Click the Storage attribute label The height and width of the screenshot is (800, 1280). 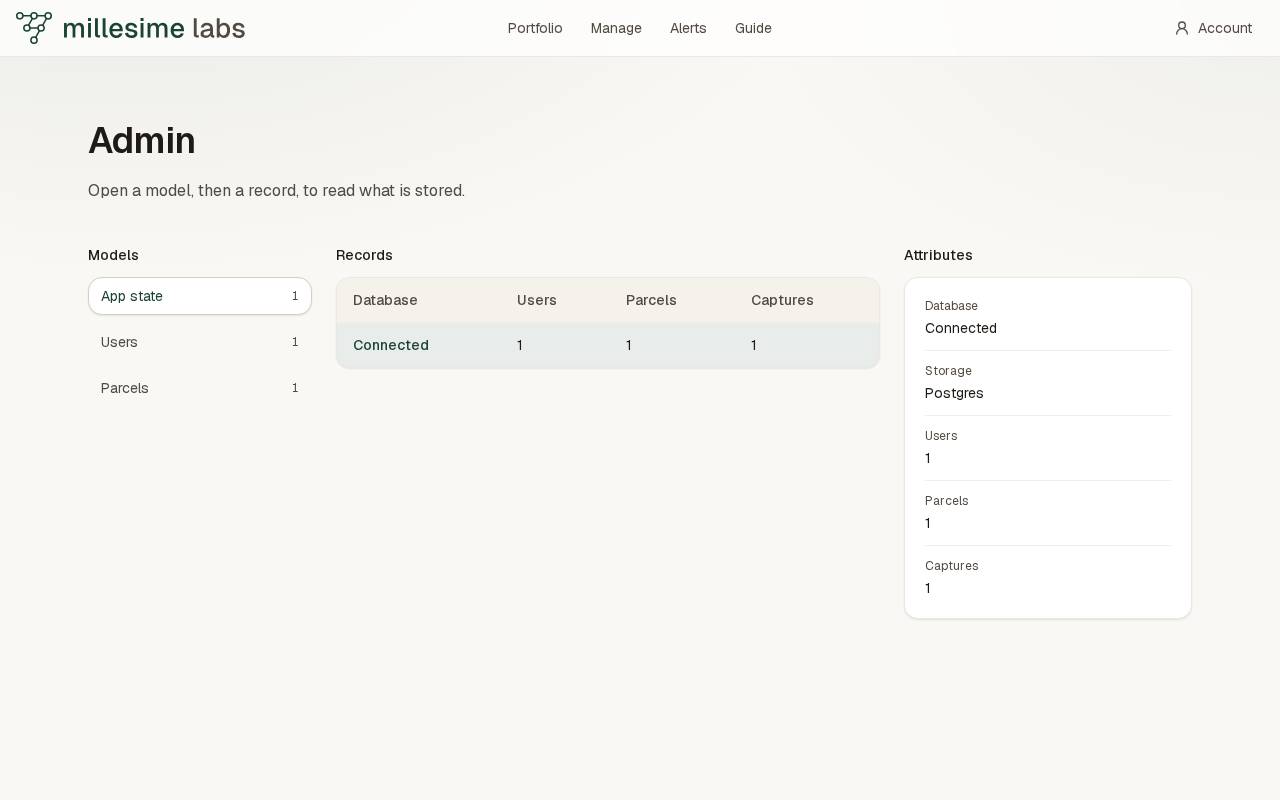[x=948, y=371]
